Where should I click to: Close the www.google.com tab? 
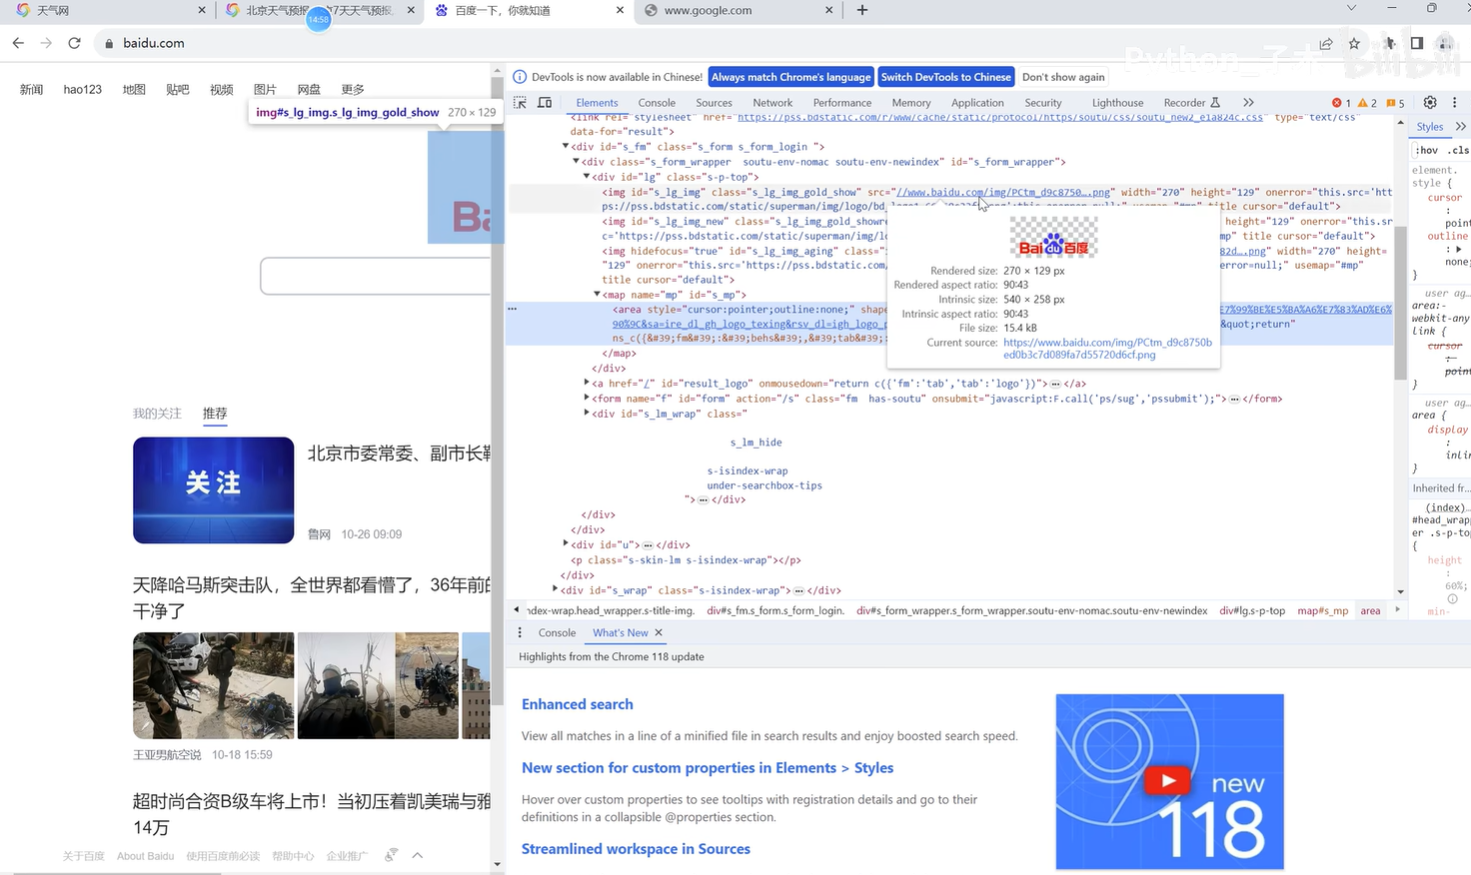pyautogui.click(x=828, y=10)
